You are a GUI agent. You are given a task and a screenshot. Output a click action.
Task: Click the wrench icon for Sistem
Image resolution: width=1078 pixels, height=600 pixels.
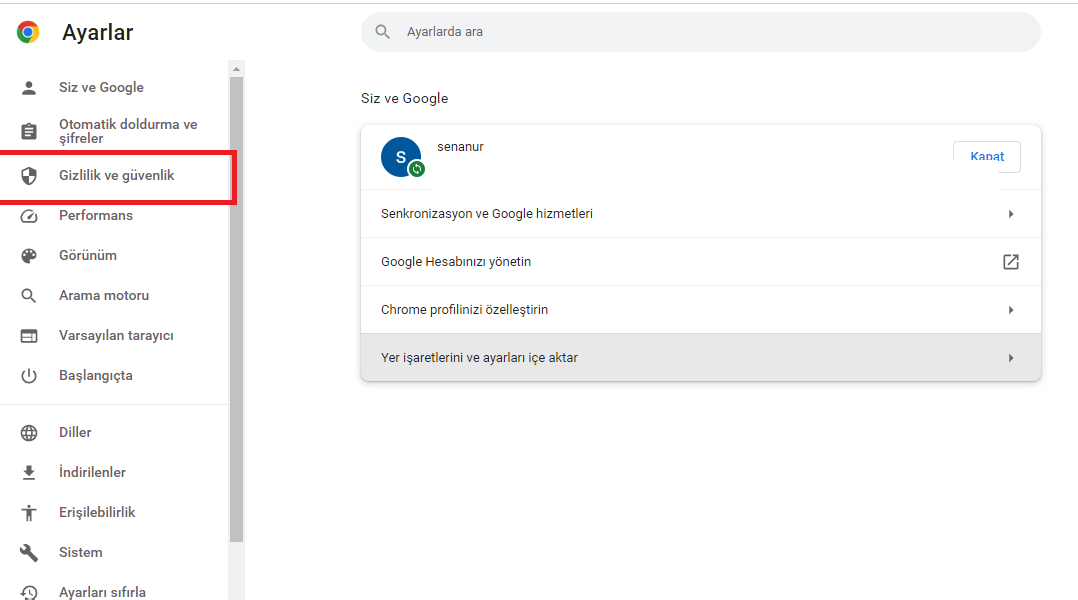[x=29, y=552]
